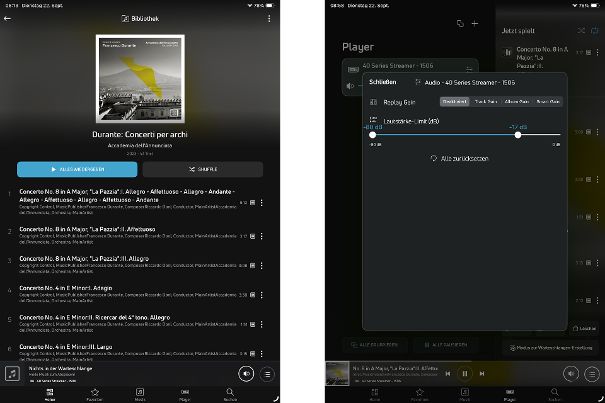The image size is (605, 403).
Task: Switch to Suche tab on left screen
Action: (230, 395)
